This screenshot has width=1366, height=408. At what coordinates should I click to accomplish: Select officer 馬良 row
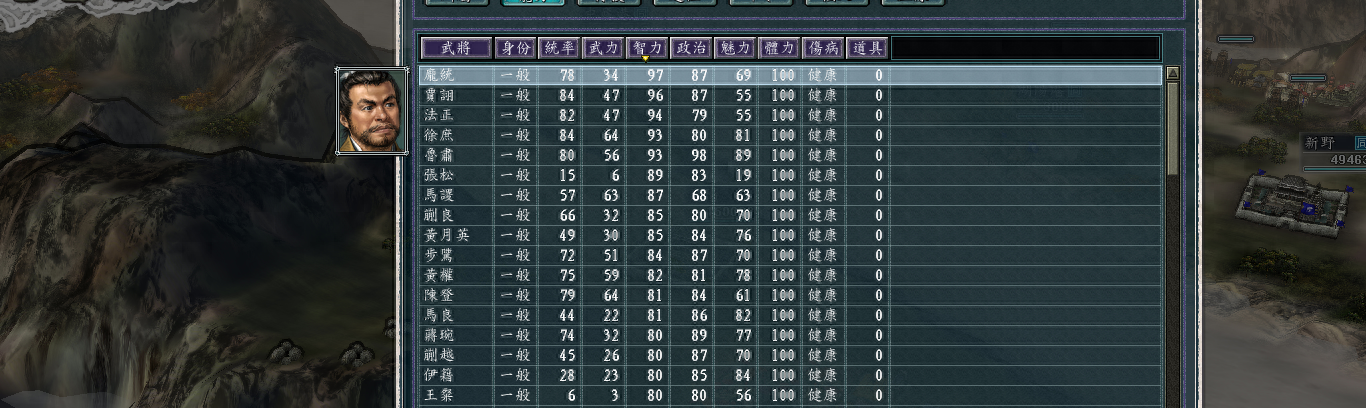pyautogui.click(x=790, y=315)
